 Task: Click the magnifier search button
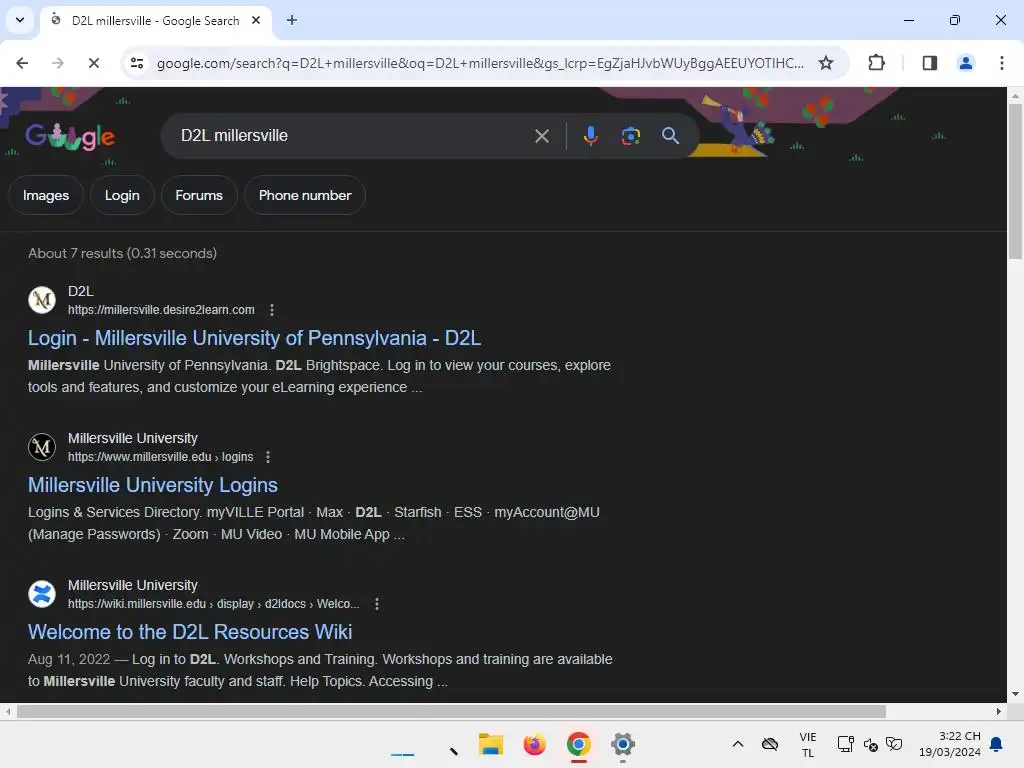click(670, 136)
